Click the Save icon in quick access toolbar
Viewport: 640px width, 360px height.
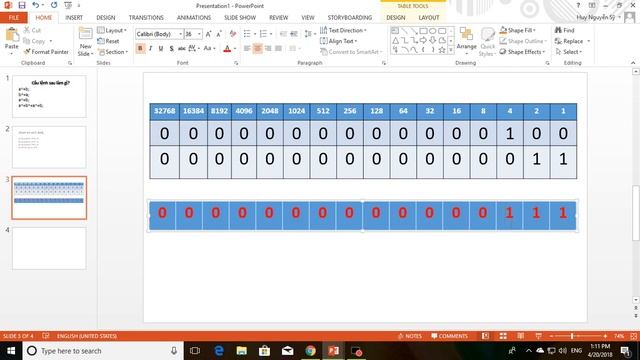22,5
